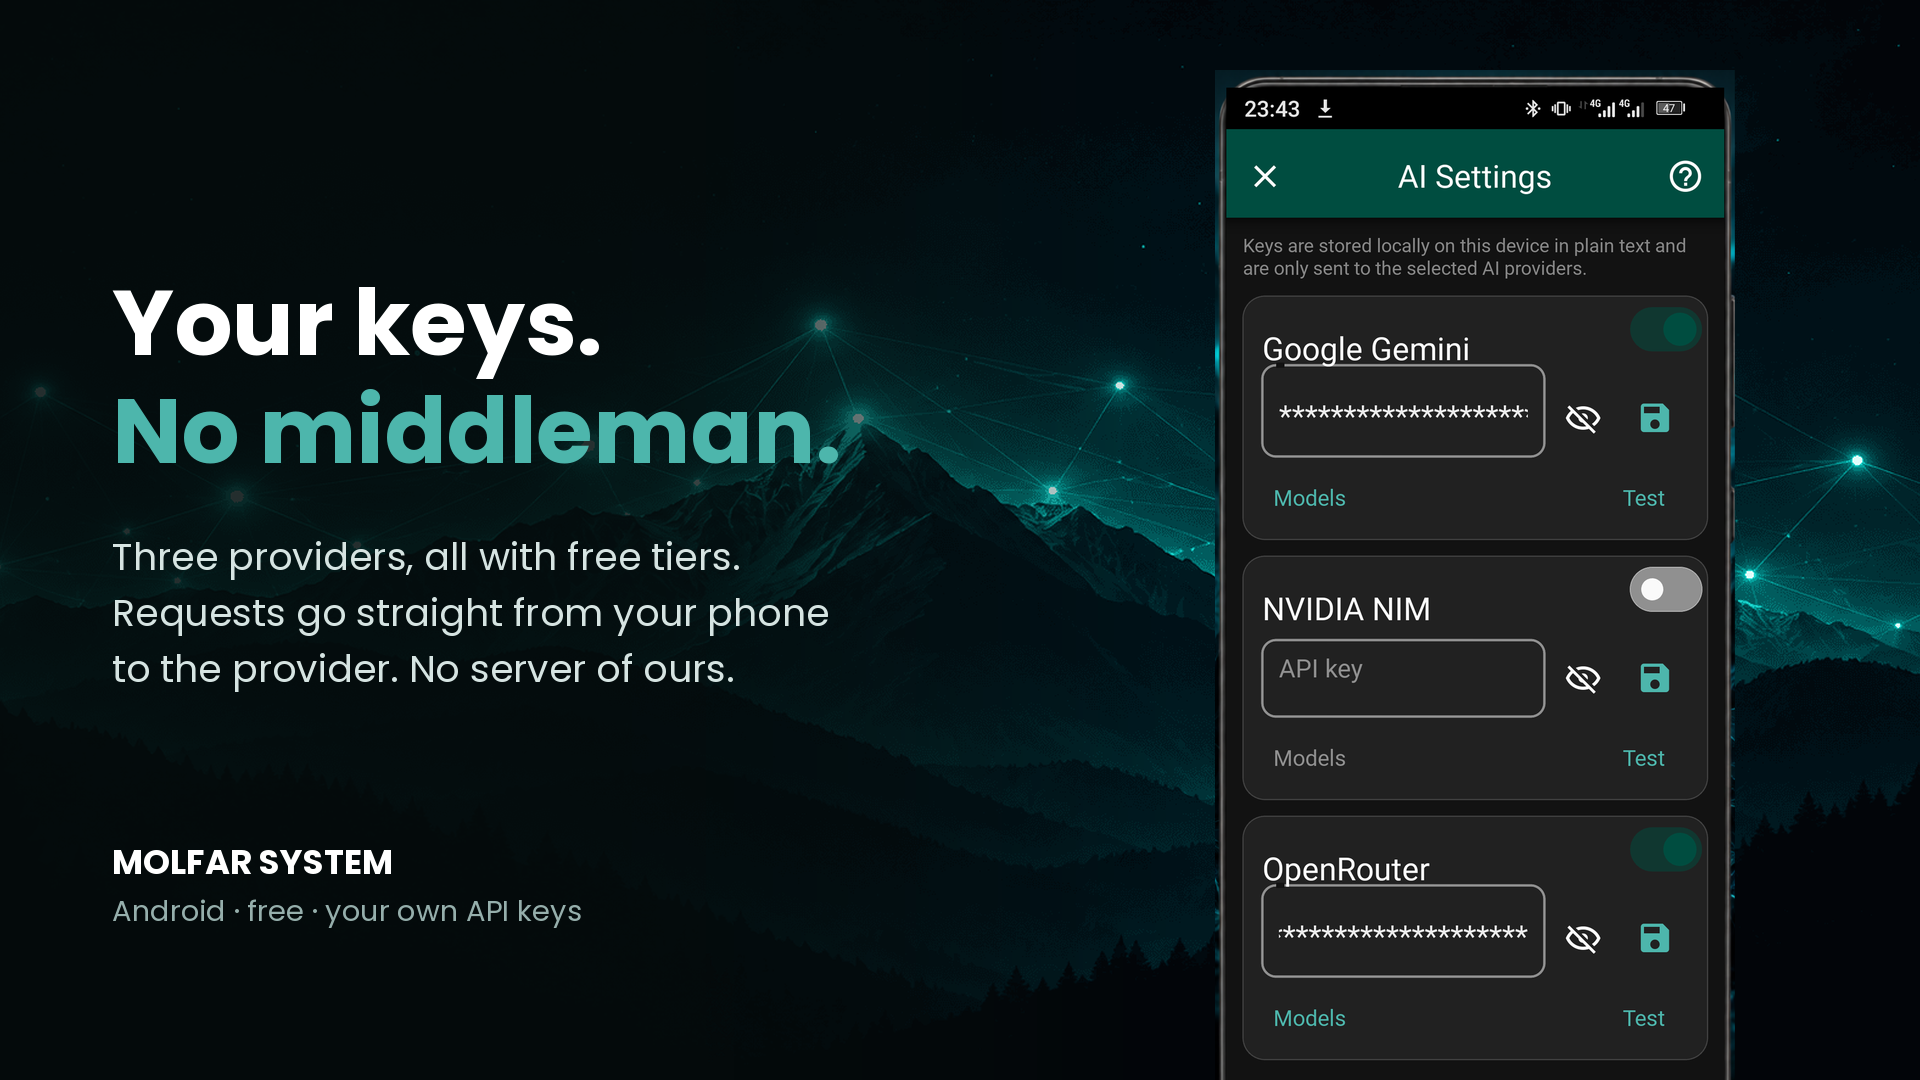Image resolution: width=1920 pixels, height=1080 pixels.
Task: Show the Google Gemini API key
Action: pyautogui.click(x=1583, y=418)
